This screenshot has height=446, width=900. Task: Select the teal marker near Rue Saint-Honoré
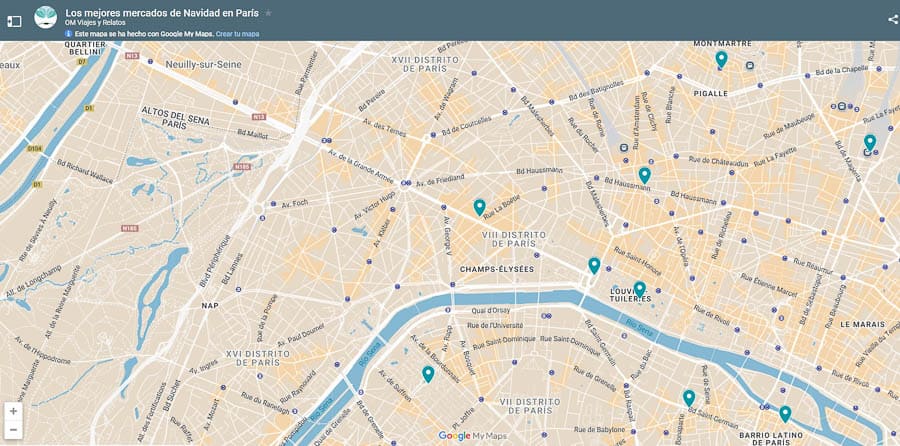594,265
